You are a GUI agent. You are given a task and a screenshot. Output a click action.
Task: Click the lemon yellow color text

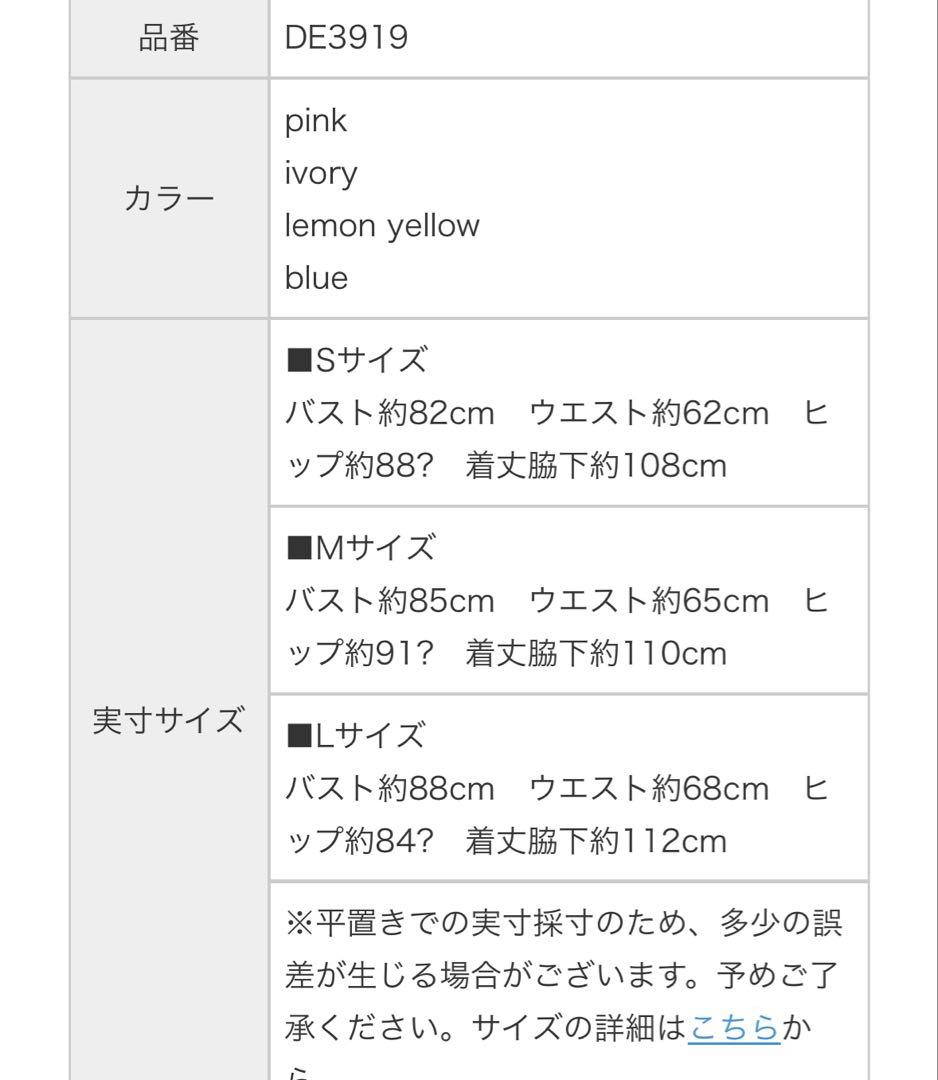382,225
